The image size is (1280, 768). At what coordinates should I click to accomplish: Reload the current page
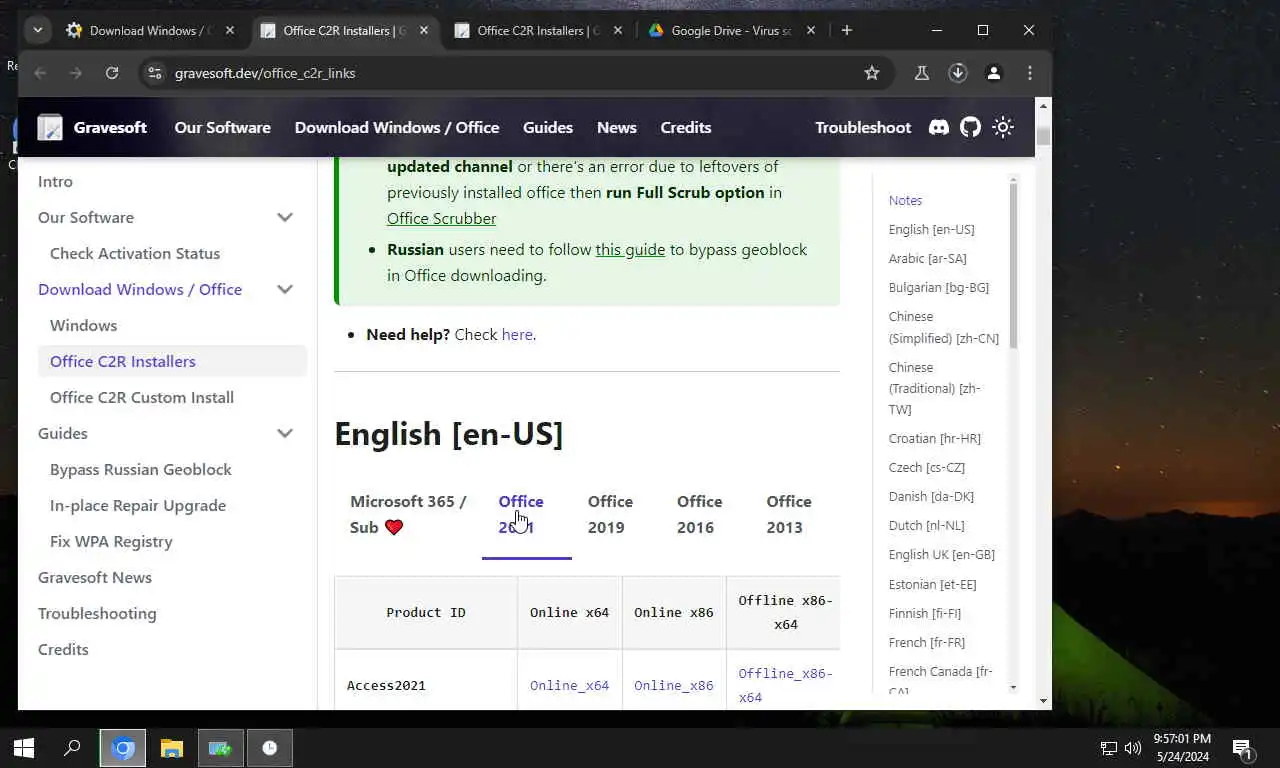coord(112,73)
